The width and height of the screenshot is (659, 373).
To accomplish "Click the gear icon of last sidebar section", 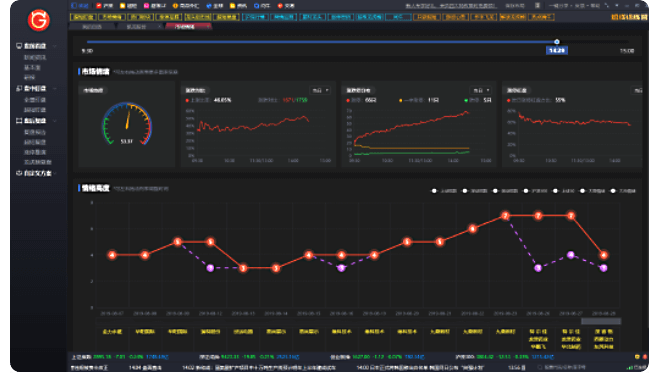I will point(19,173).
